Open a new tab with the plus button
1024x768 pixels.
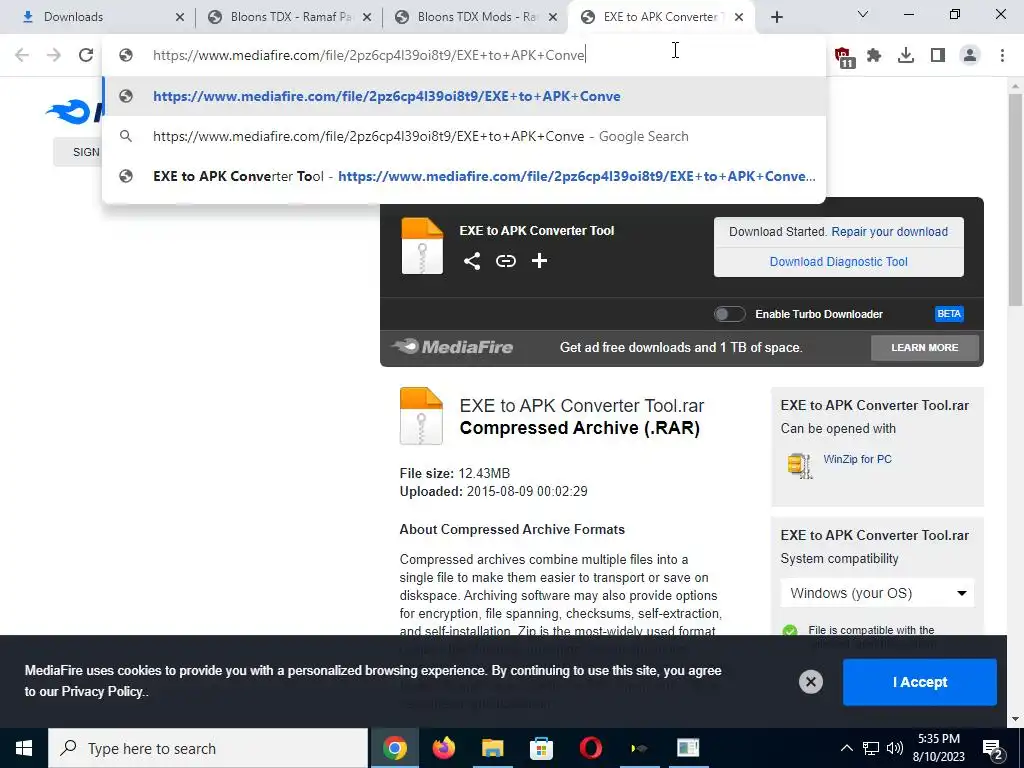(776, 17)
